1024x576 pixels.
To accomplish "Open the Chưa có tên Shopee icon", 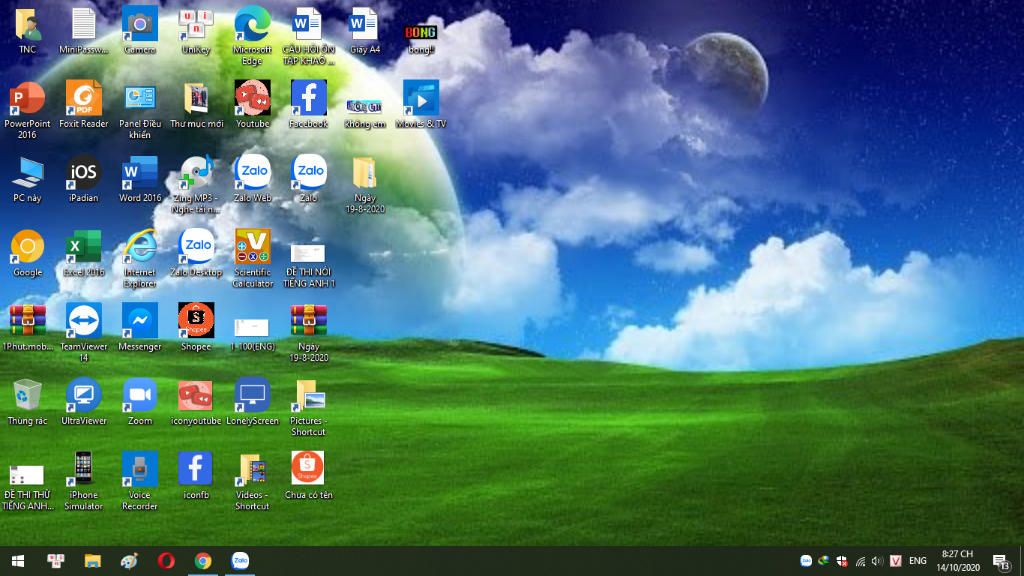I will coord(308,470).
